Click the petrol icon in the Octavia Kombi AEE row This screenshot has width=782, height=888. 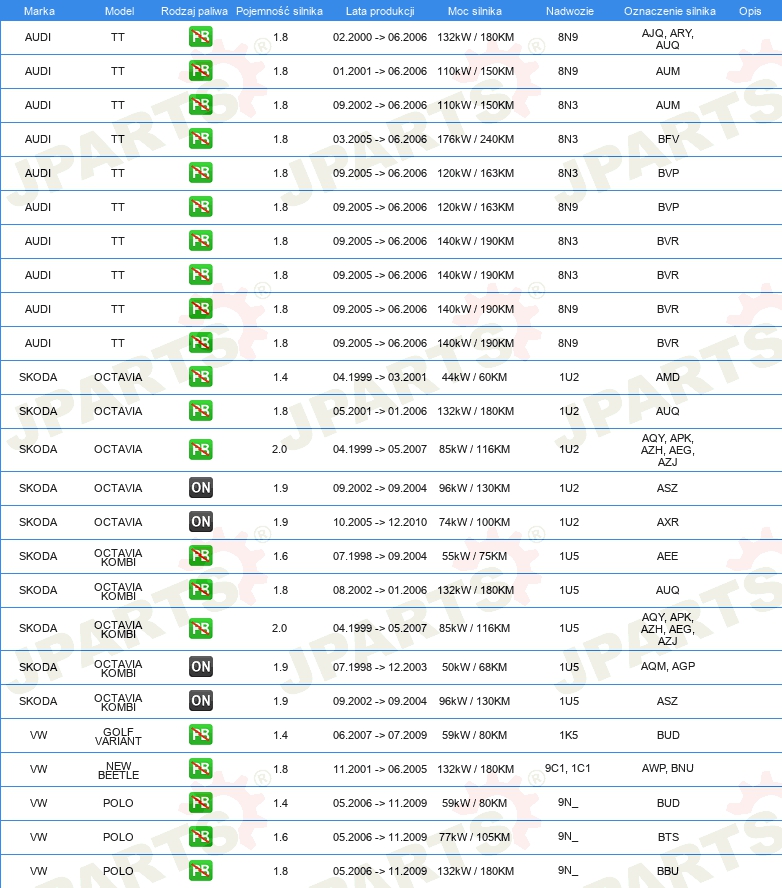point(200,556)
